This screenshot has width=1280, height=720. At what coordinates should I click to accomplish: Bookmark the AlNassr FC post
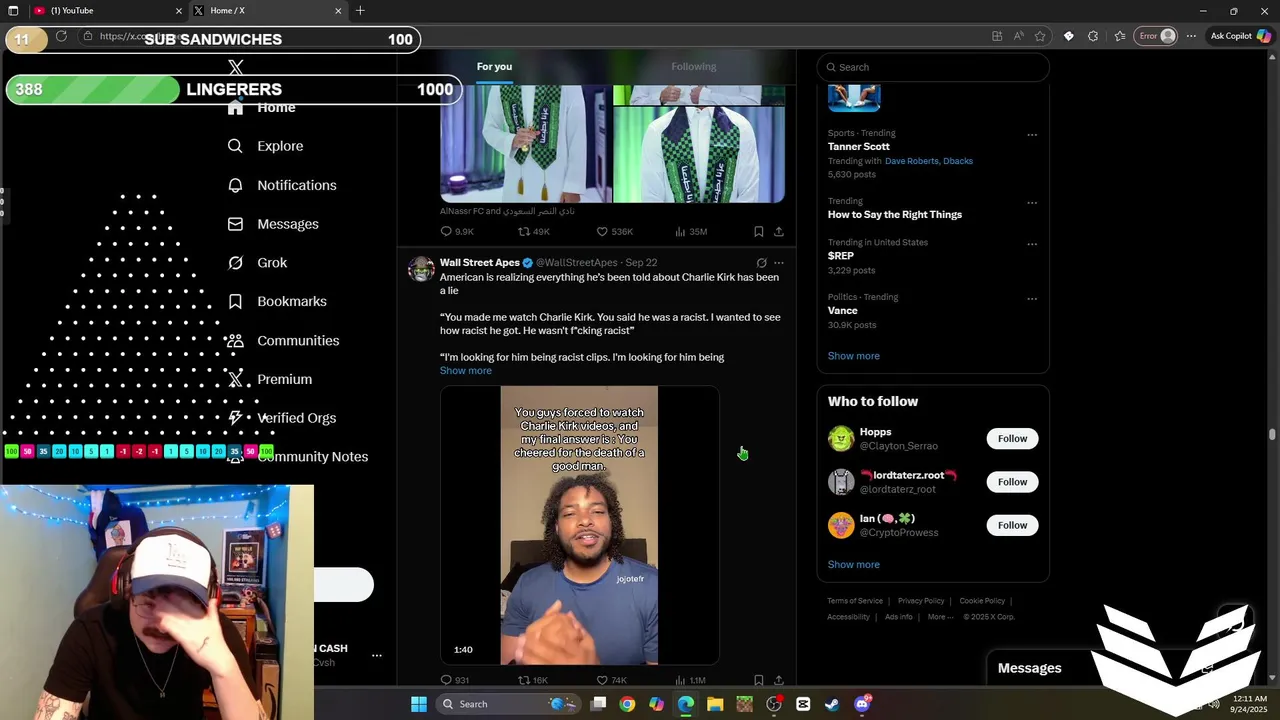tap(759, 232)
